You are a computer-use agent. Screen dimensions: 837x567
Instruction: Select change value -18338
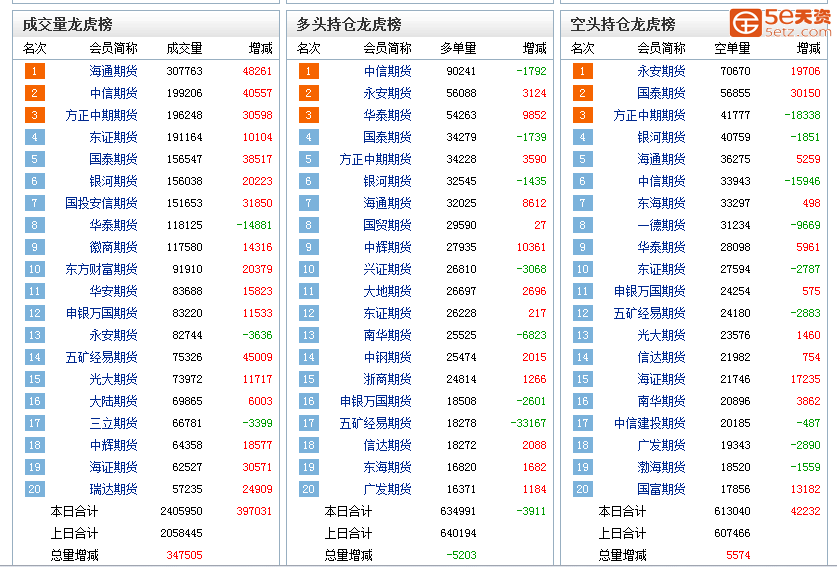[802, 115]
